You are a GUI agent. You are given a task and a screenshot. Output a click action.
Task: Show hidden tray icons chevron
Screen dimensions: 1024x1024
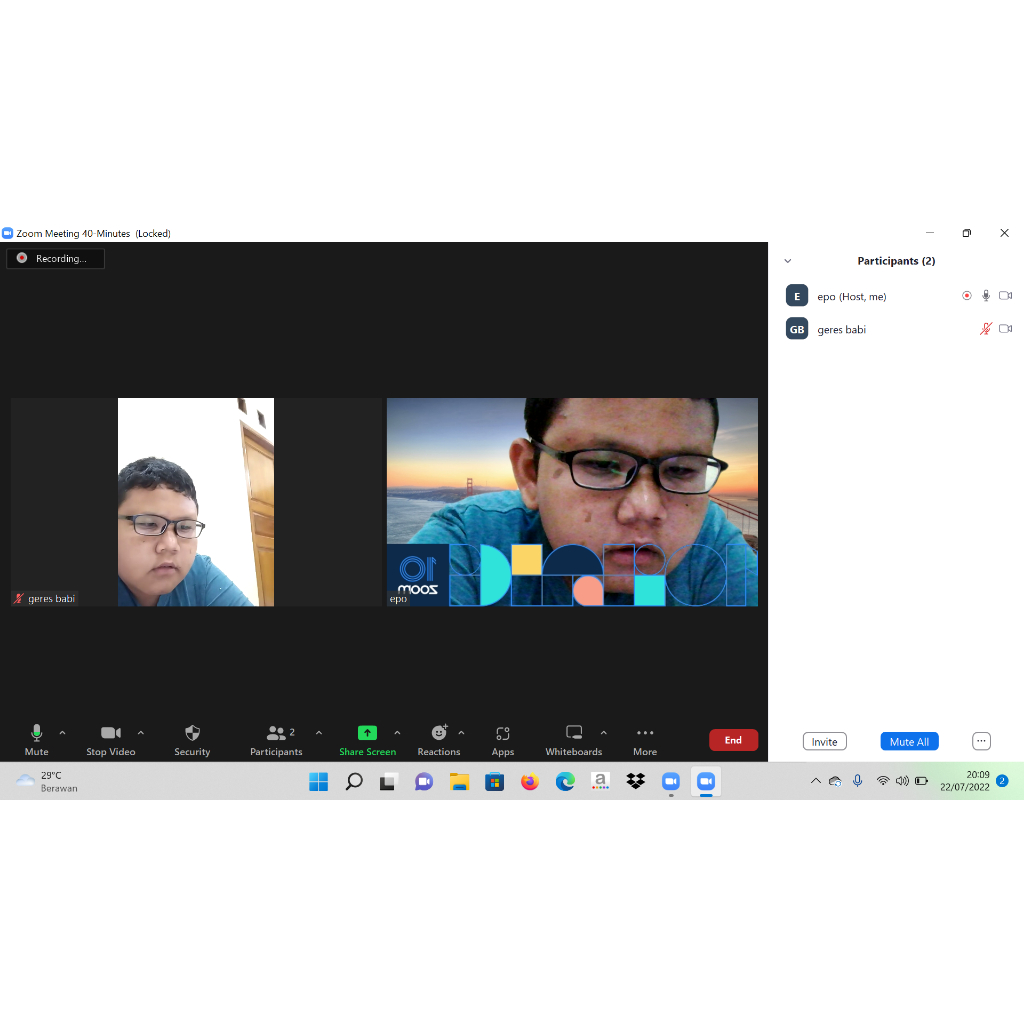pos(816,780)
